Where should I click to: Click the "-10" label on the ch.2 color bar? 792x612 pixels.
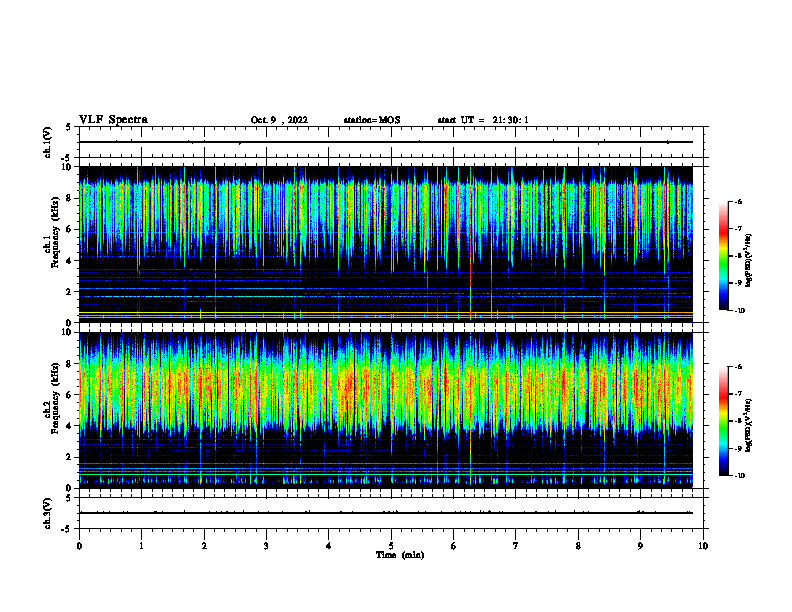(739, 476)
